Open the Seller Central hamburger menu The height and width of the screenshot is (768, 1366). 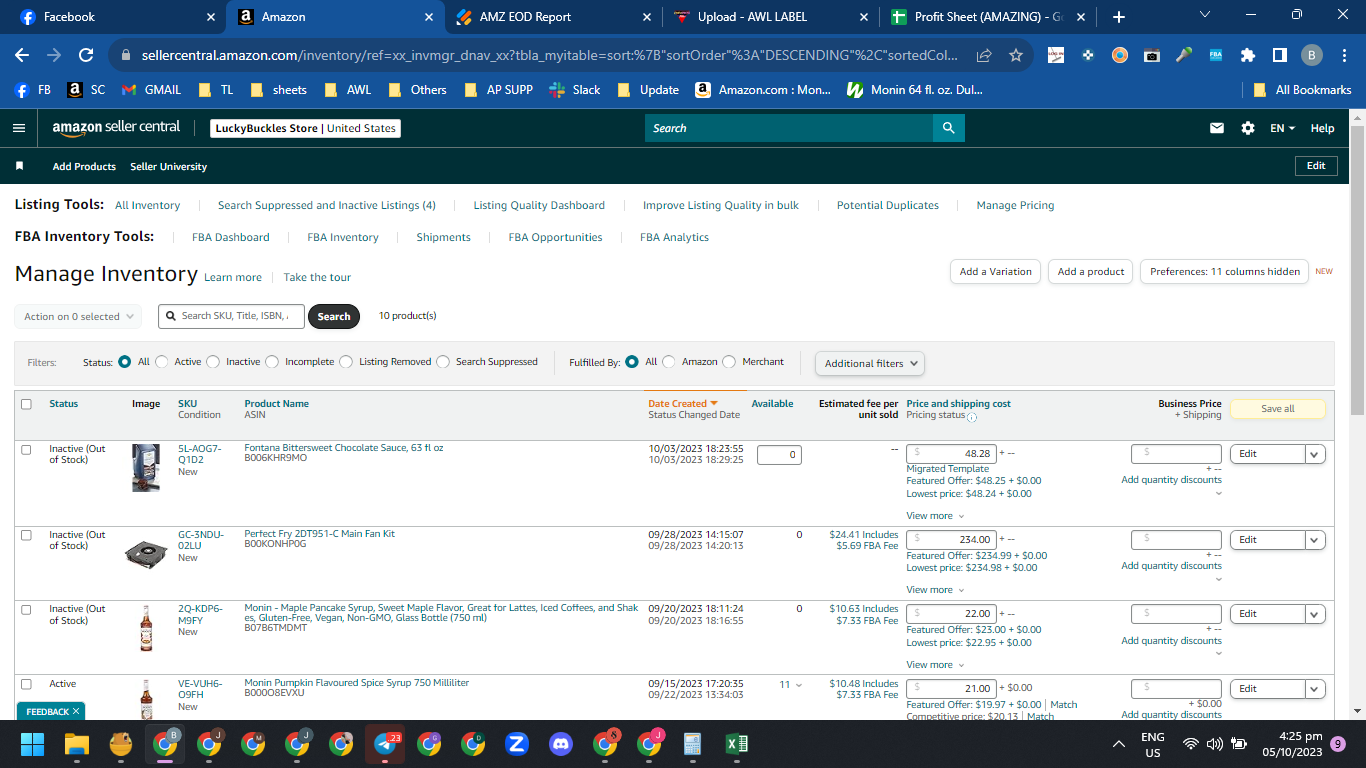(18, 128)
